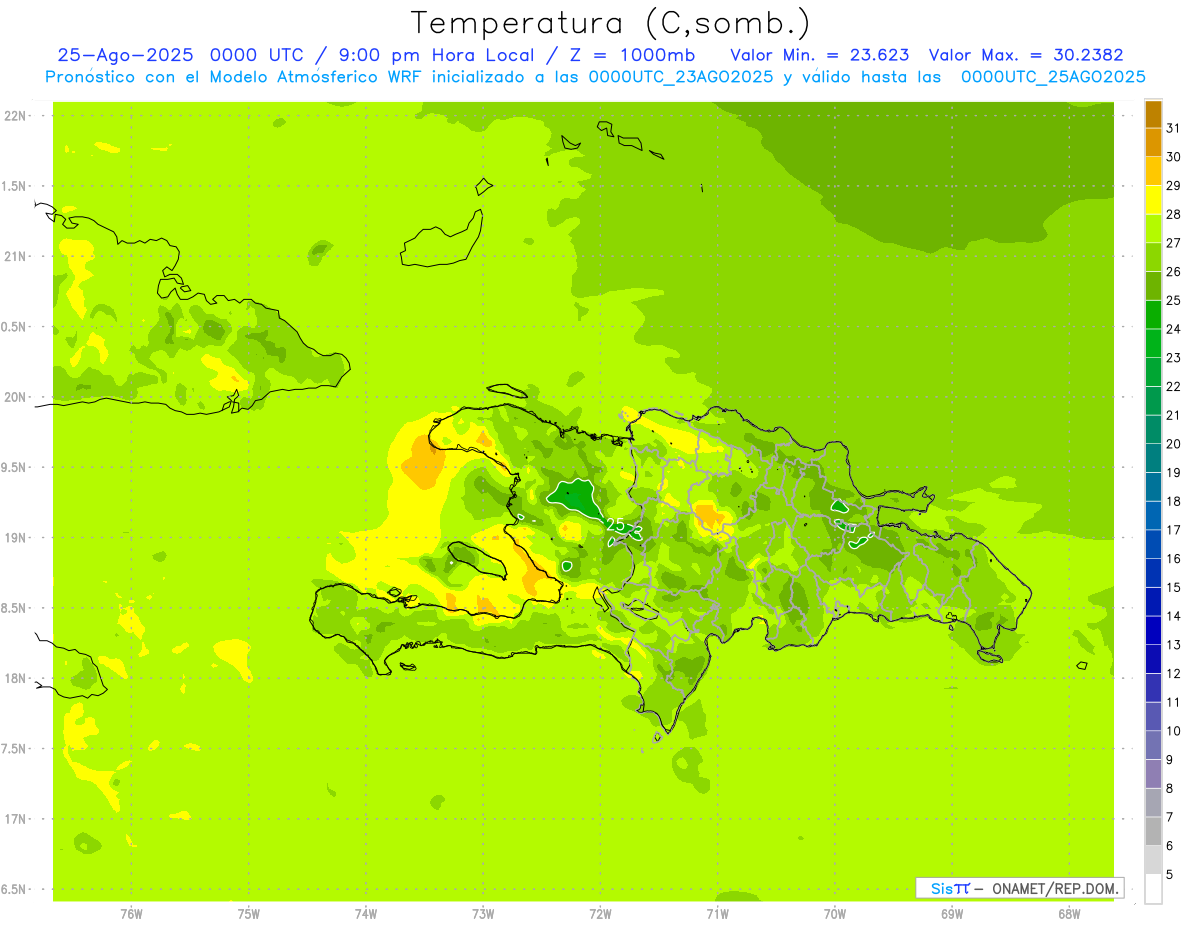Click the '74W' longitude axis label
Viewport: 1200px width, 927px height.
tap(366, 914)
